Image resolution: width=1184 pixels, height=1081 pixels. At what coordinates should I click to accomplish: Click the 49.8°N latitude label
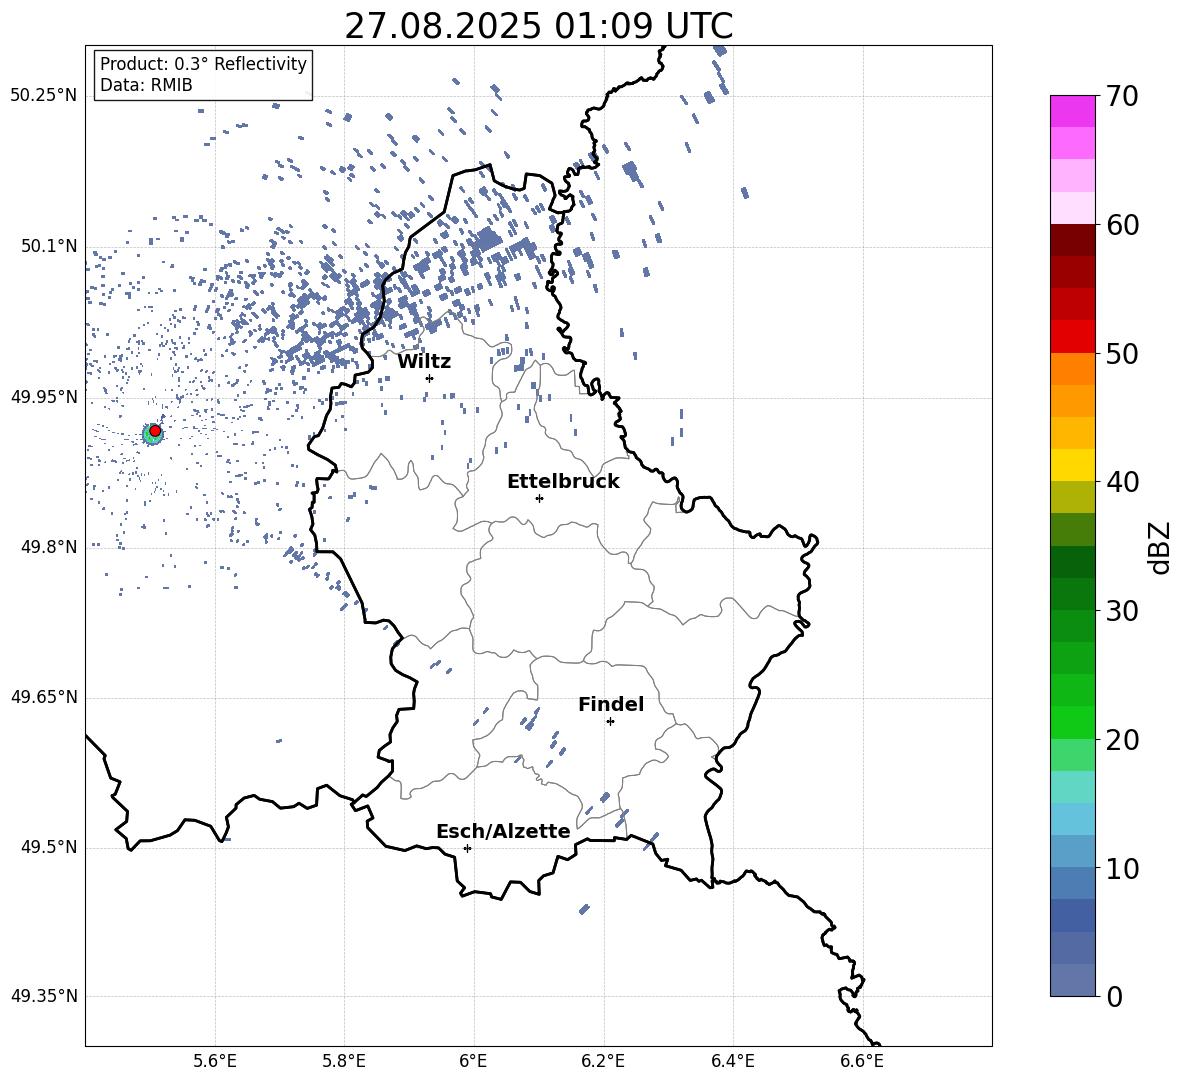pos(49,547)
